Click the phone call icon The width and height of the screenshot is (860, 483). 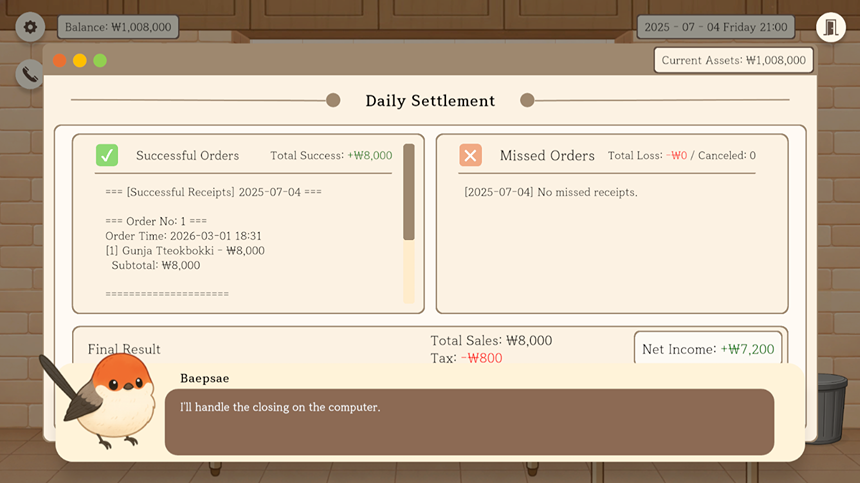tap(30, 73)
